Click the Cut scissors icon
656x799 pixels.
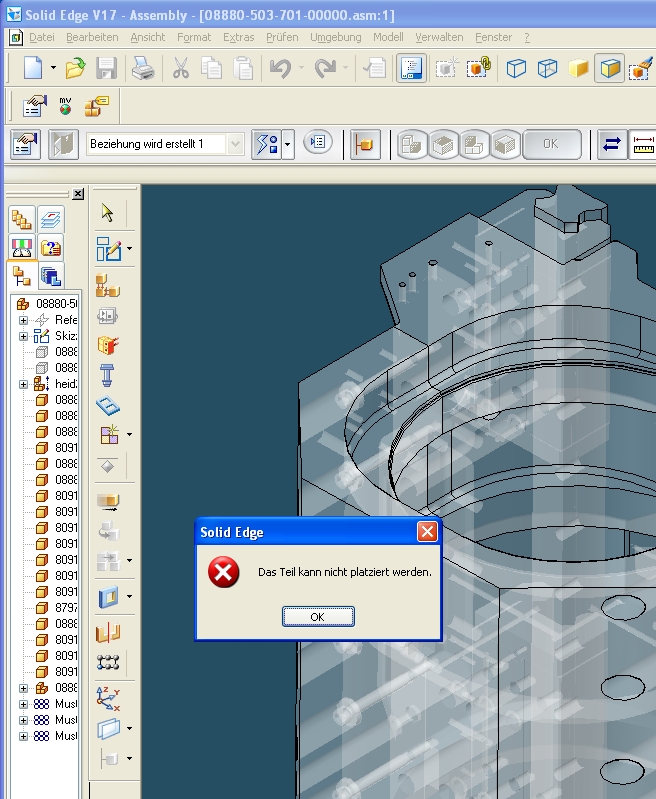coord(180,68)
